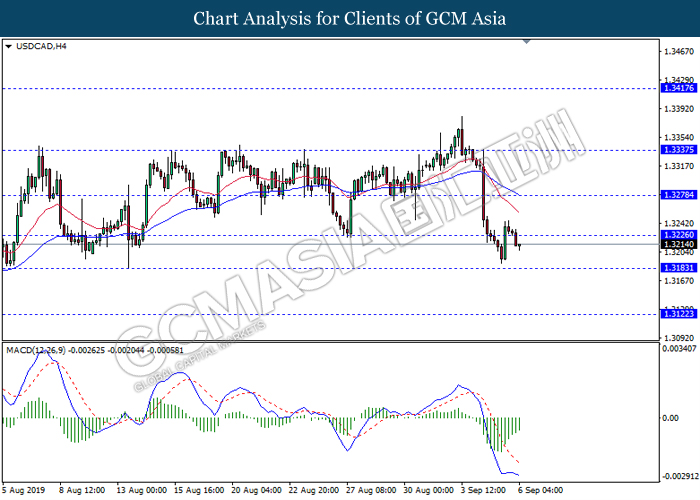Click the USDCAD,H4 chart label
The width and height of the screenshot is (700, 500).
[41, 46]
